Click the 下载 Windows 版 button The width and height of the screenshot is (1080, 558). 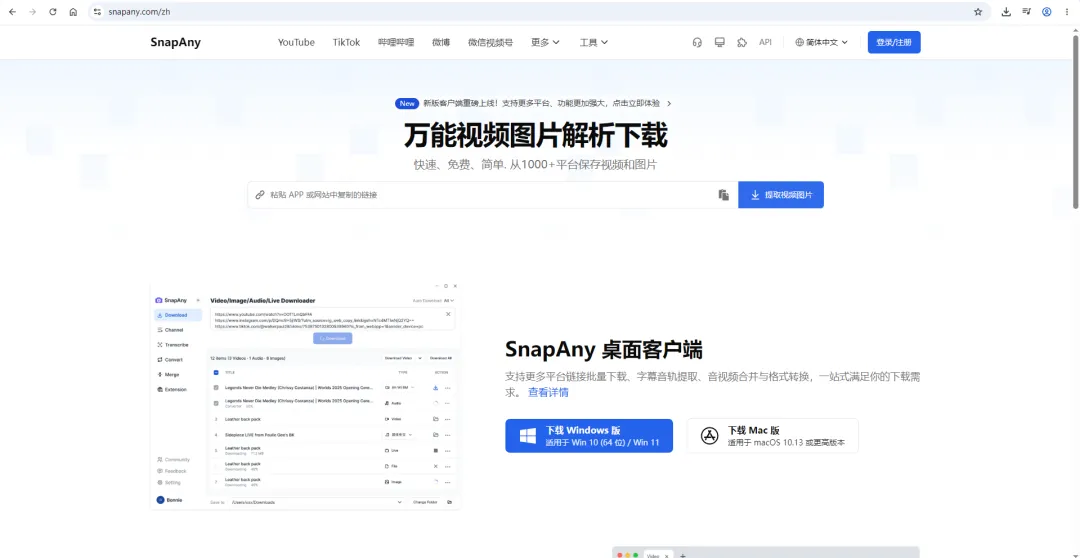click(589, 435)
